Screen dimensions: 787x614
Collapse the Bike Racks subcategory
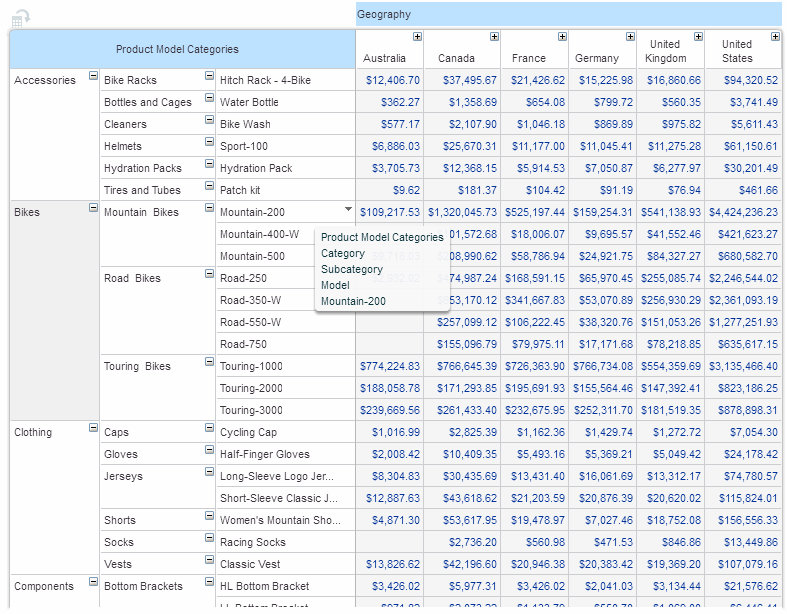coord(209,76)
